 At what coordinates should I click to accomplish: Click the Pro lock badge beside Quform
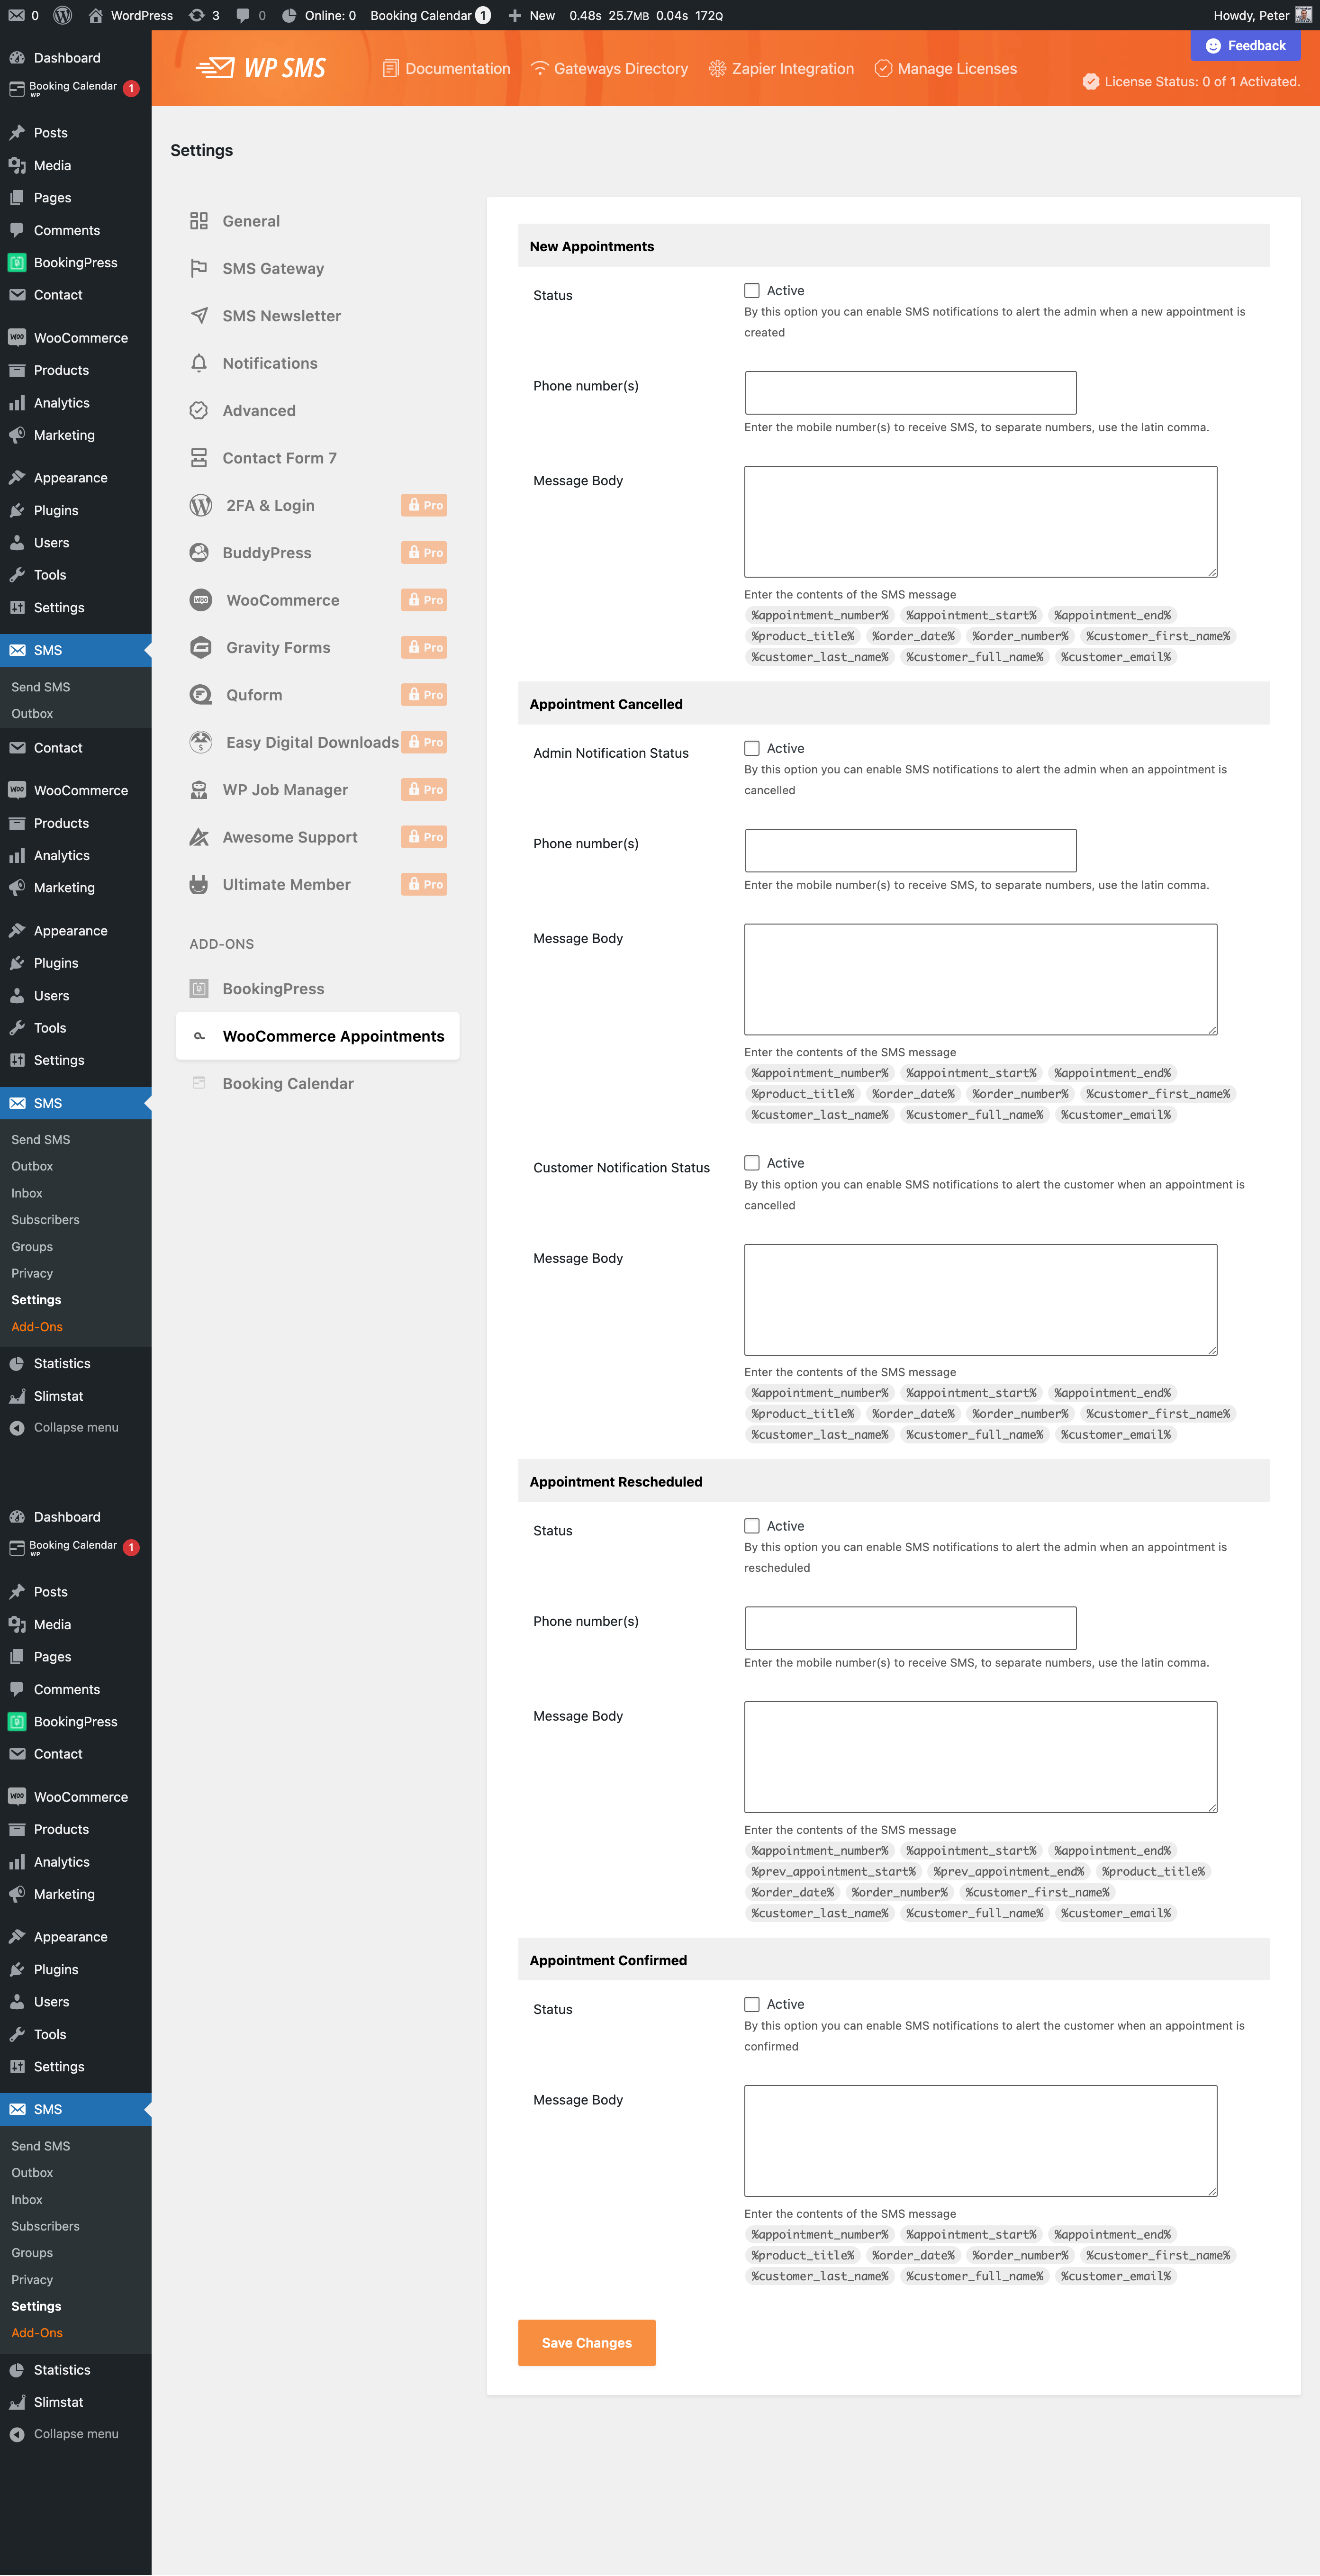click(424, 695)
